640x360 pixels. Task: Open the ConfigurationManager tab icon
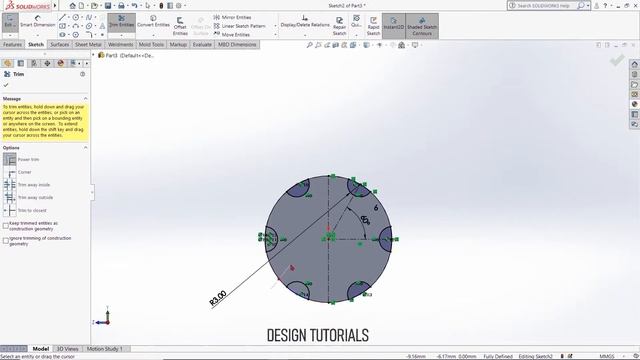coord(34,63)
